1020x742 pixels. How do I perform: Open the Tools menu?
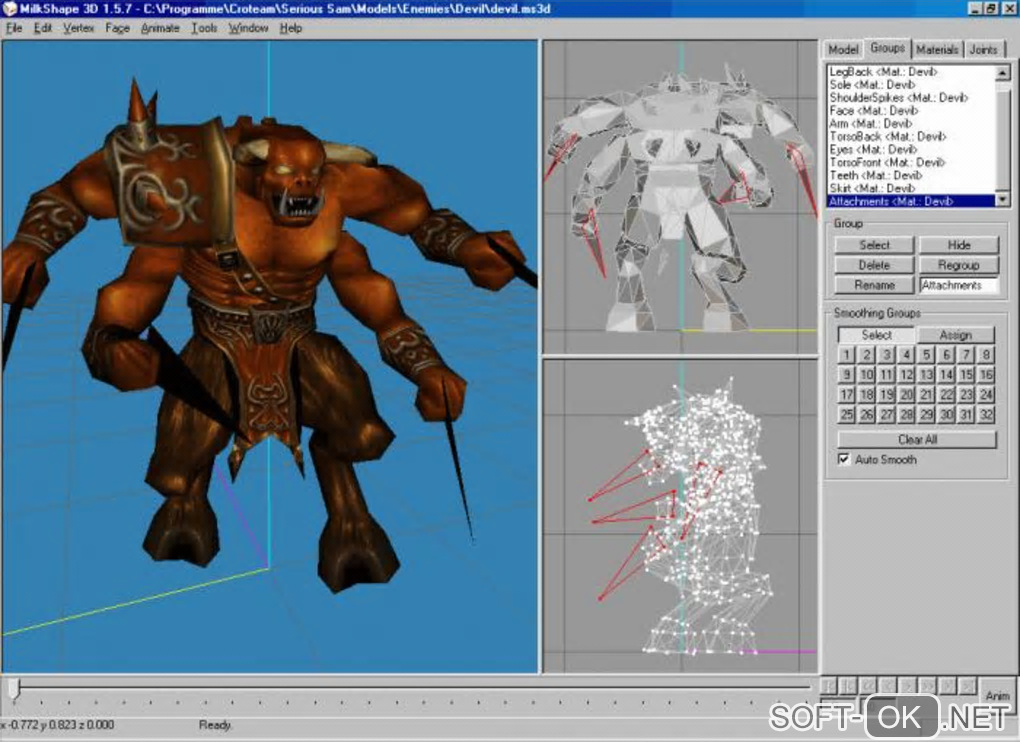click(204, 28)
